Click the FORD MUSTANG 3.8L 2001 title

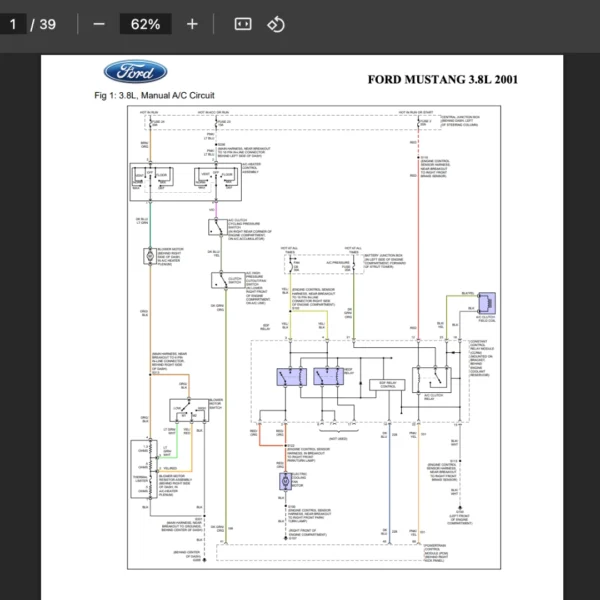tap(443, 79)
